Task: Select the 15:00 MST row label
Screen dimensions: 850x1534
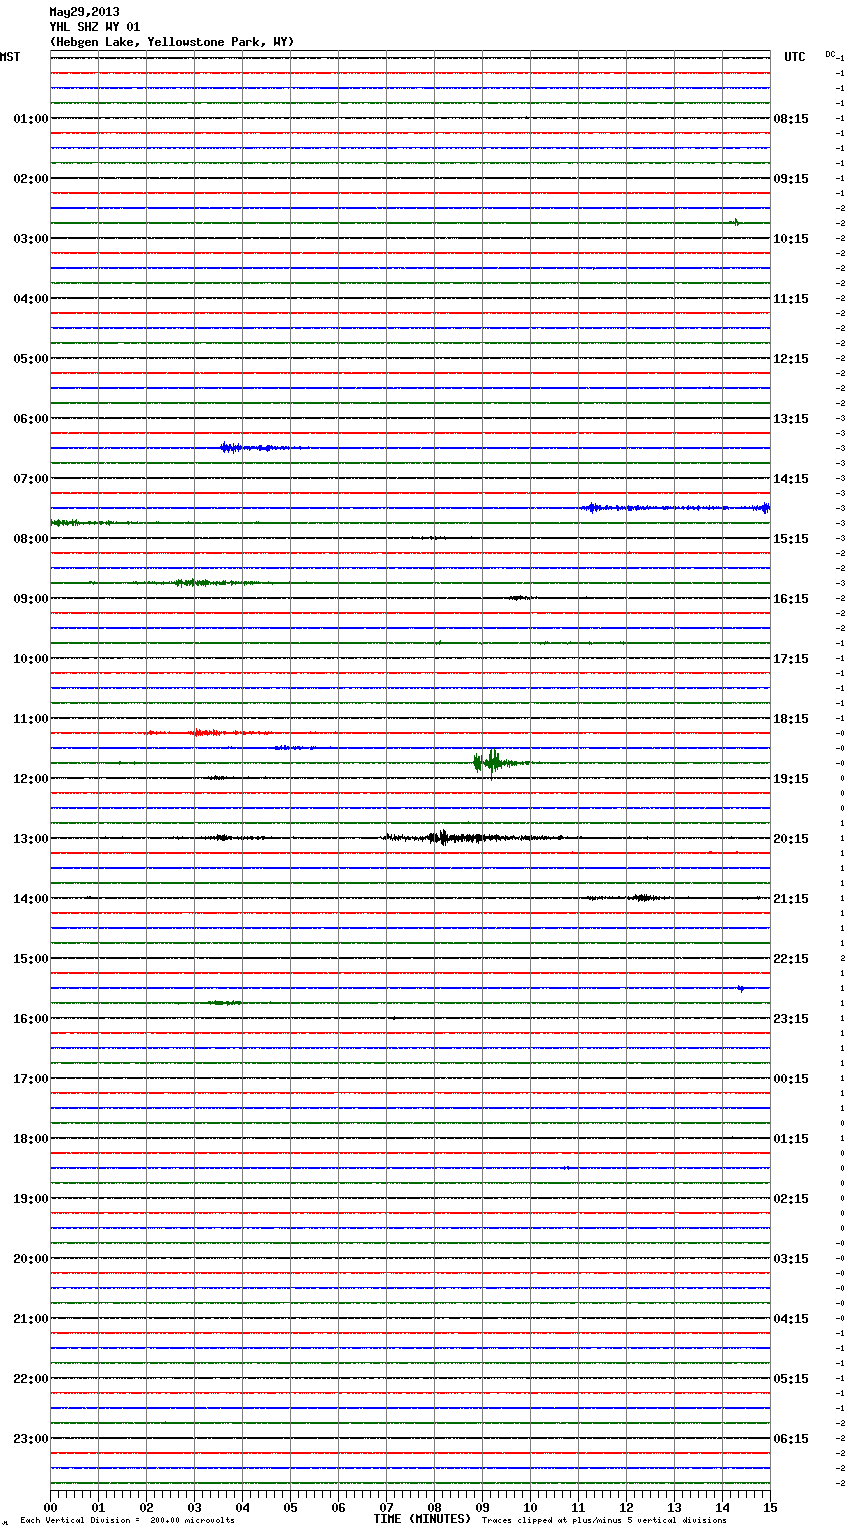Action: coord(31,959)
